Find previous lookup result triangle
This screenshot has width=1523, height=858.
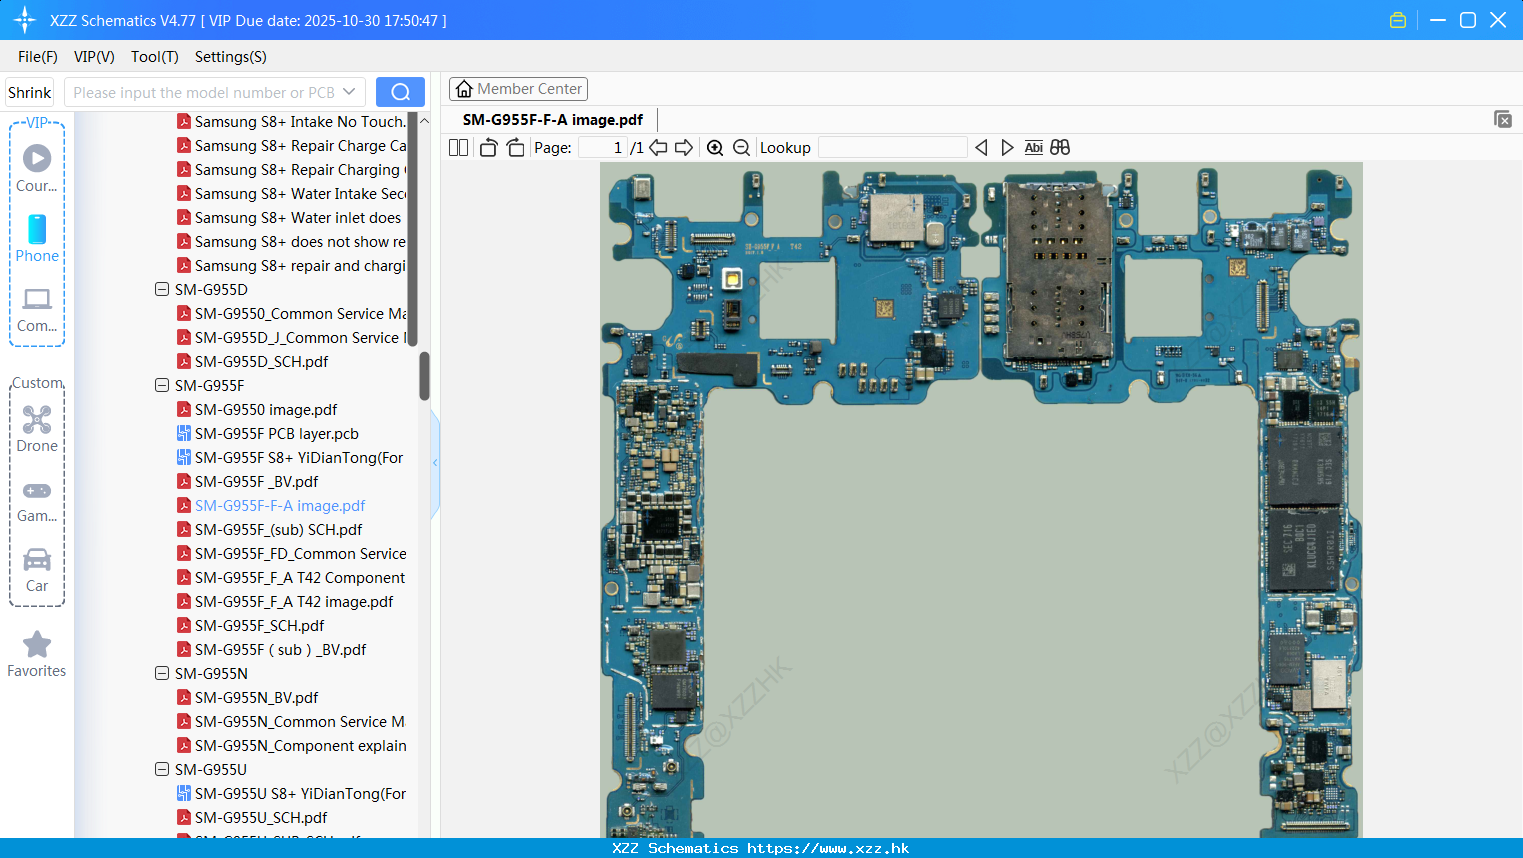981,147
